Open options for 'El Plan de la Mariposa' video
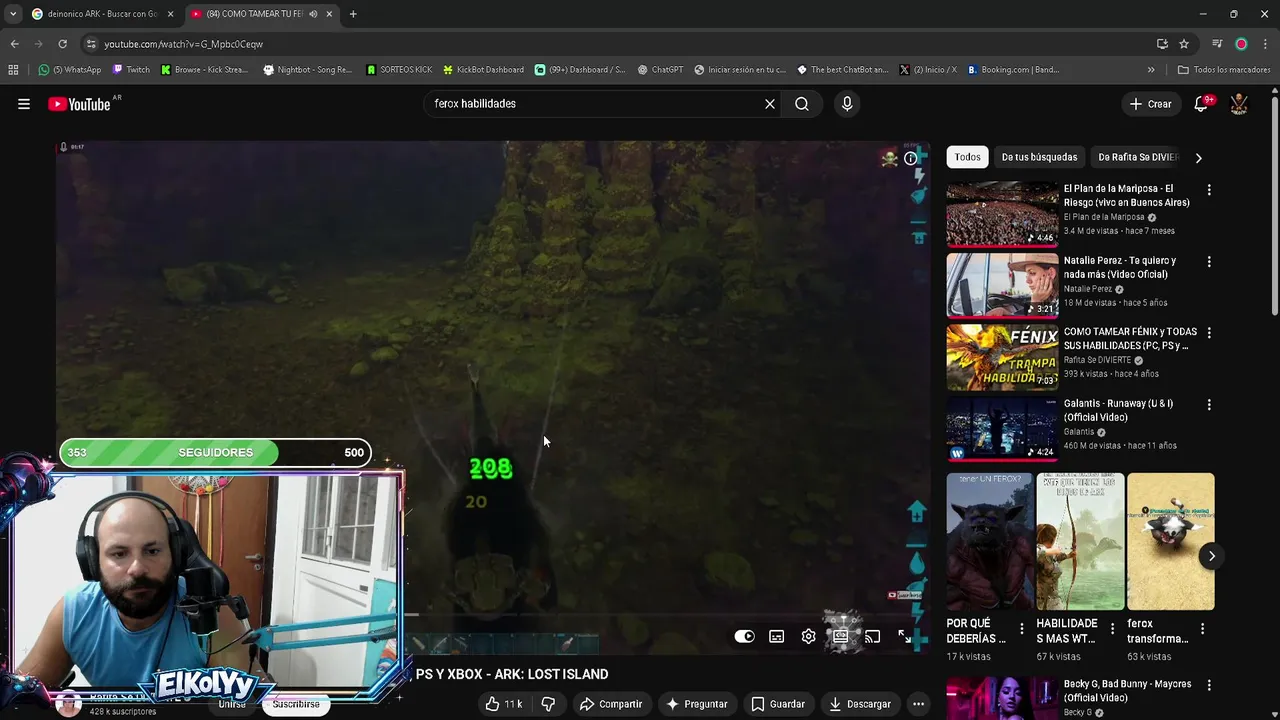 pyautogui.click(x=1209, y=190)
